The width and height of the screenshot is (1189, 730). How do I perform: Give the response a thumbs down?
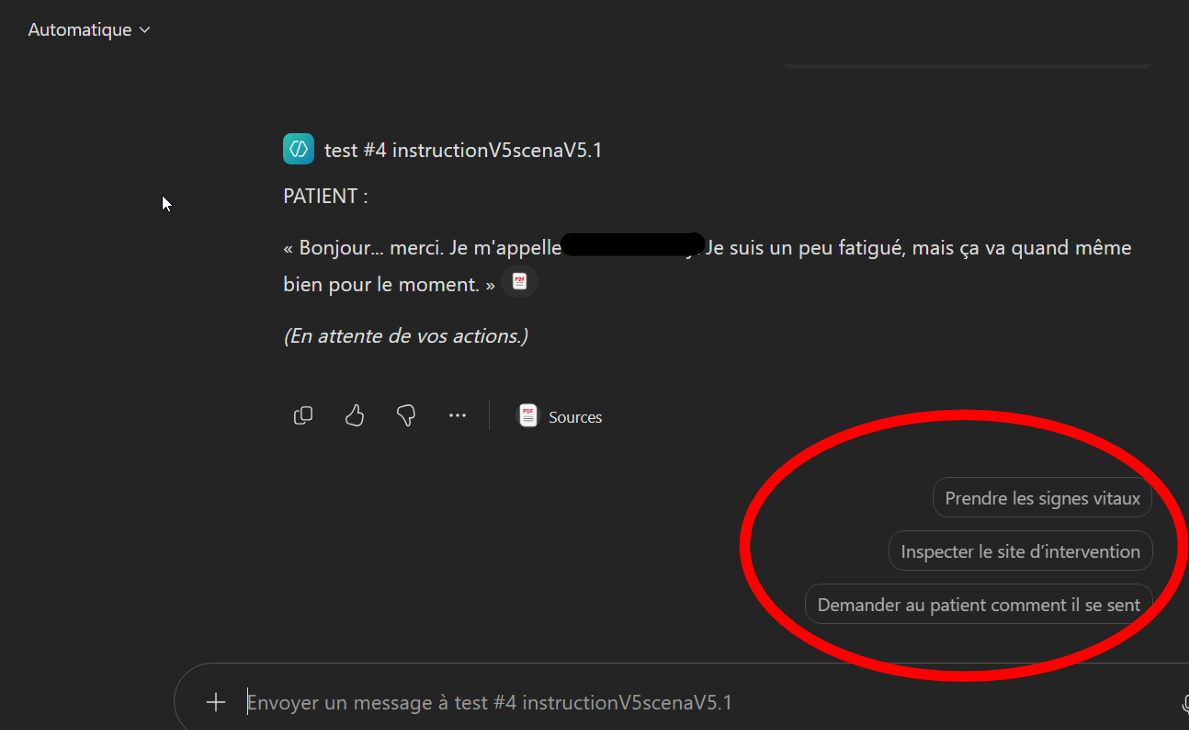406,415
